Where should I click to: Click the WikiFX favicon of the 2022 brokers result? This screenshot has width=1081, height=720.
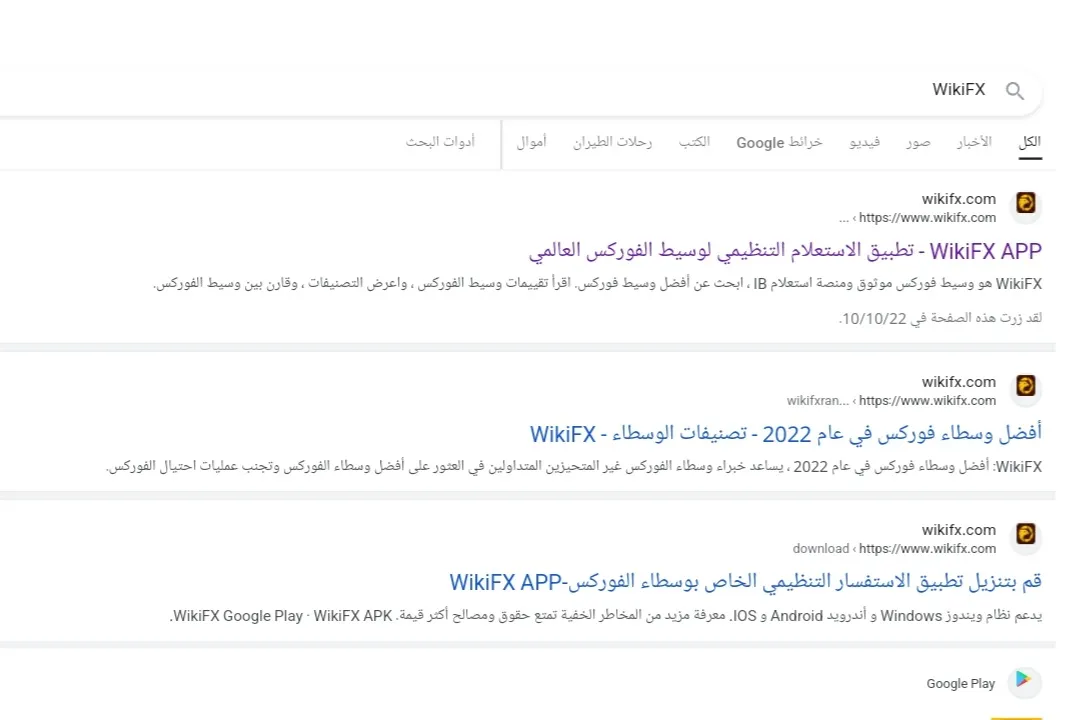click(x=1025, y=386)
